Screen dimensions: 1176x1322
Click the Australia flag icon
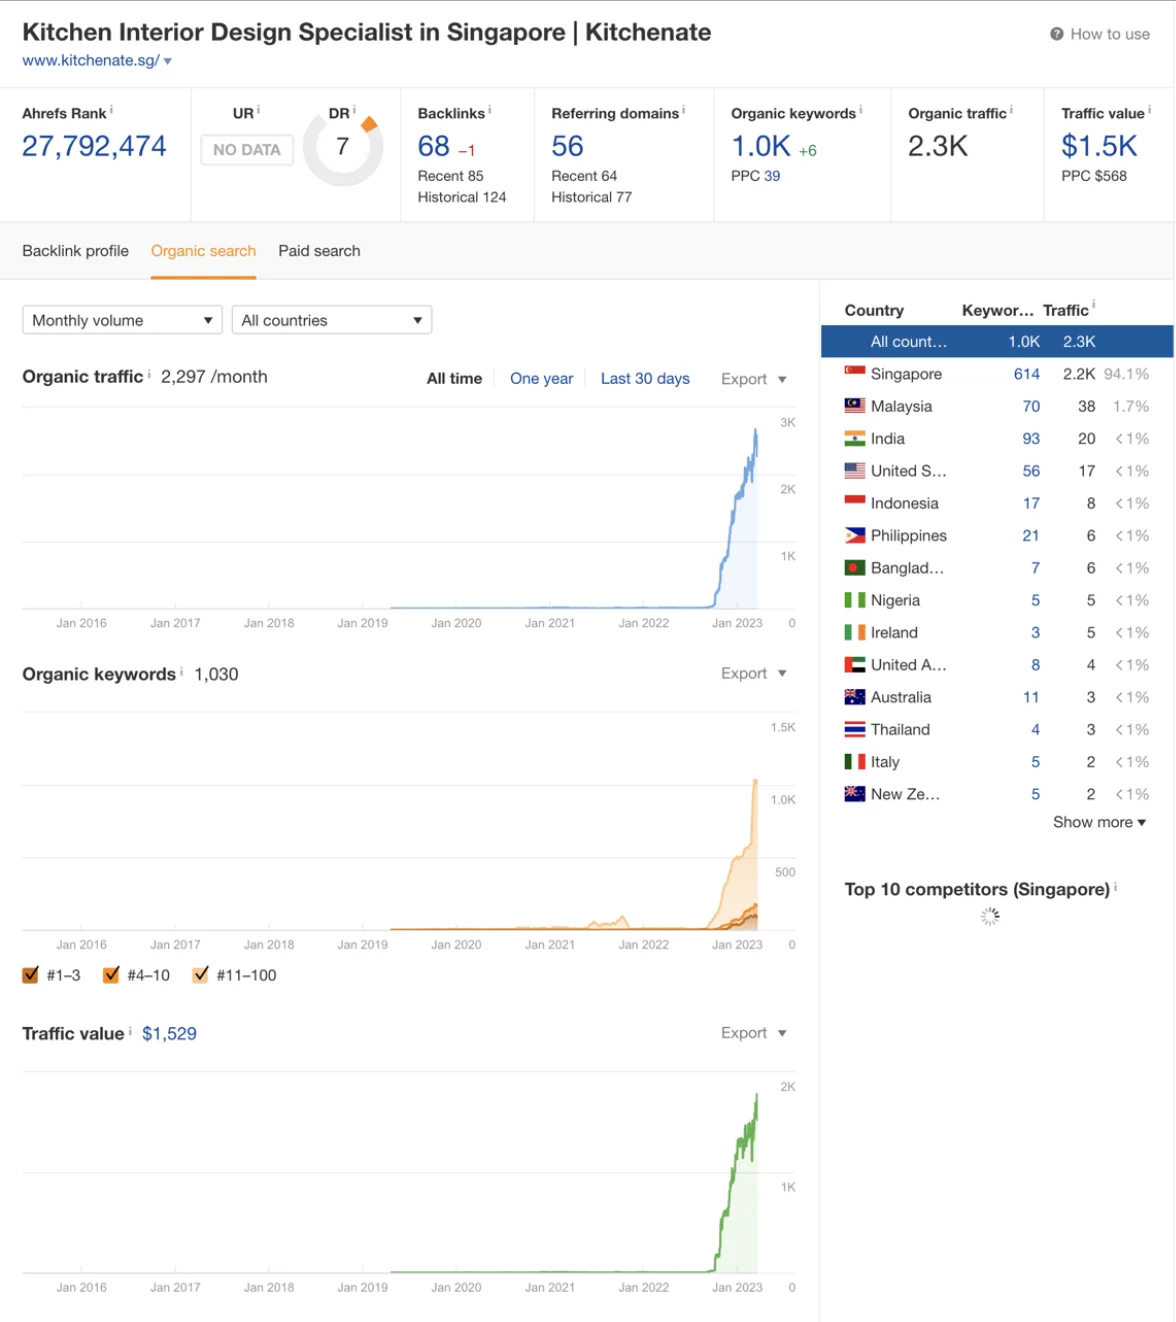(x=854, y=697)
